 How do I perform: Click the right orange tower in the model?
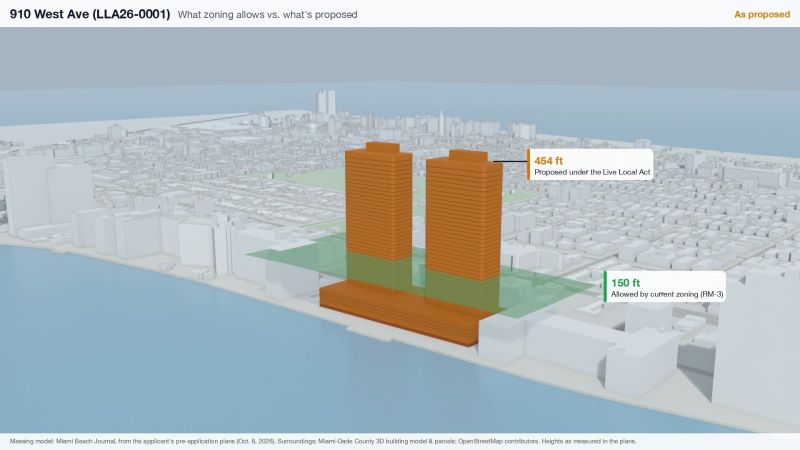(463, 217)
